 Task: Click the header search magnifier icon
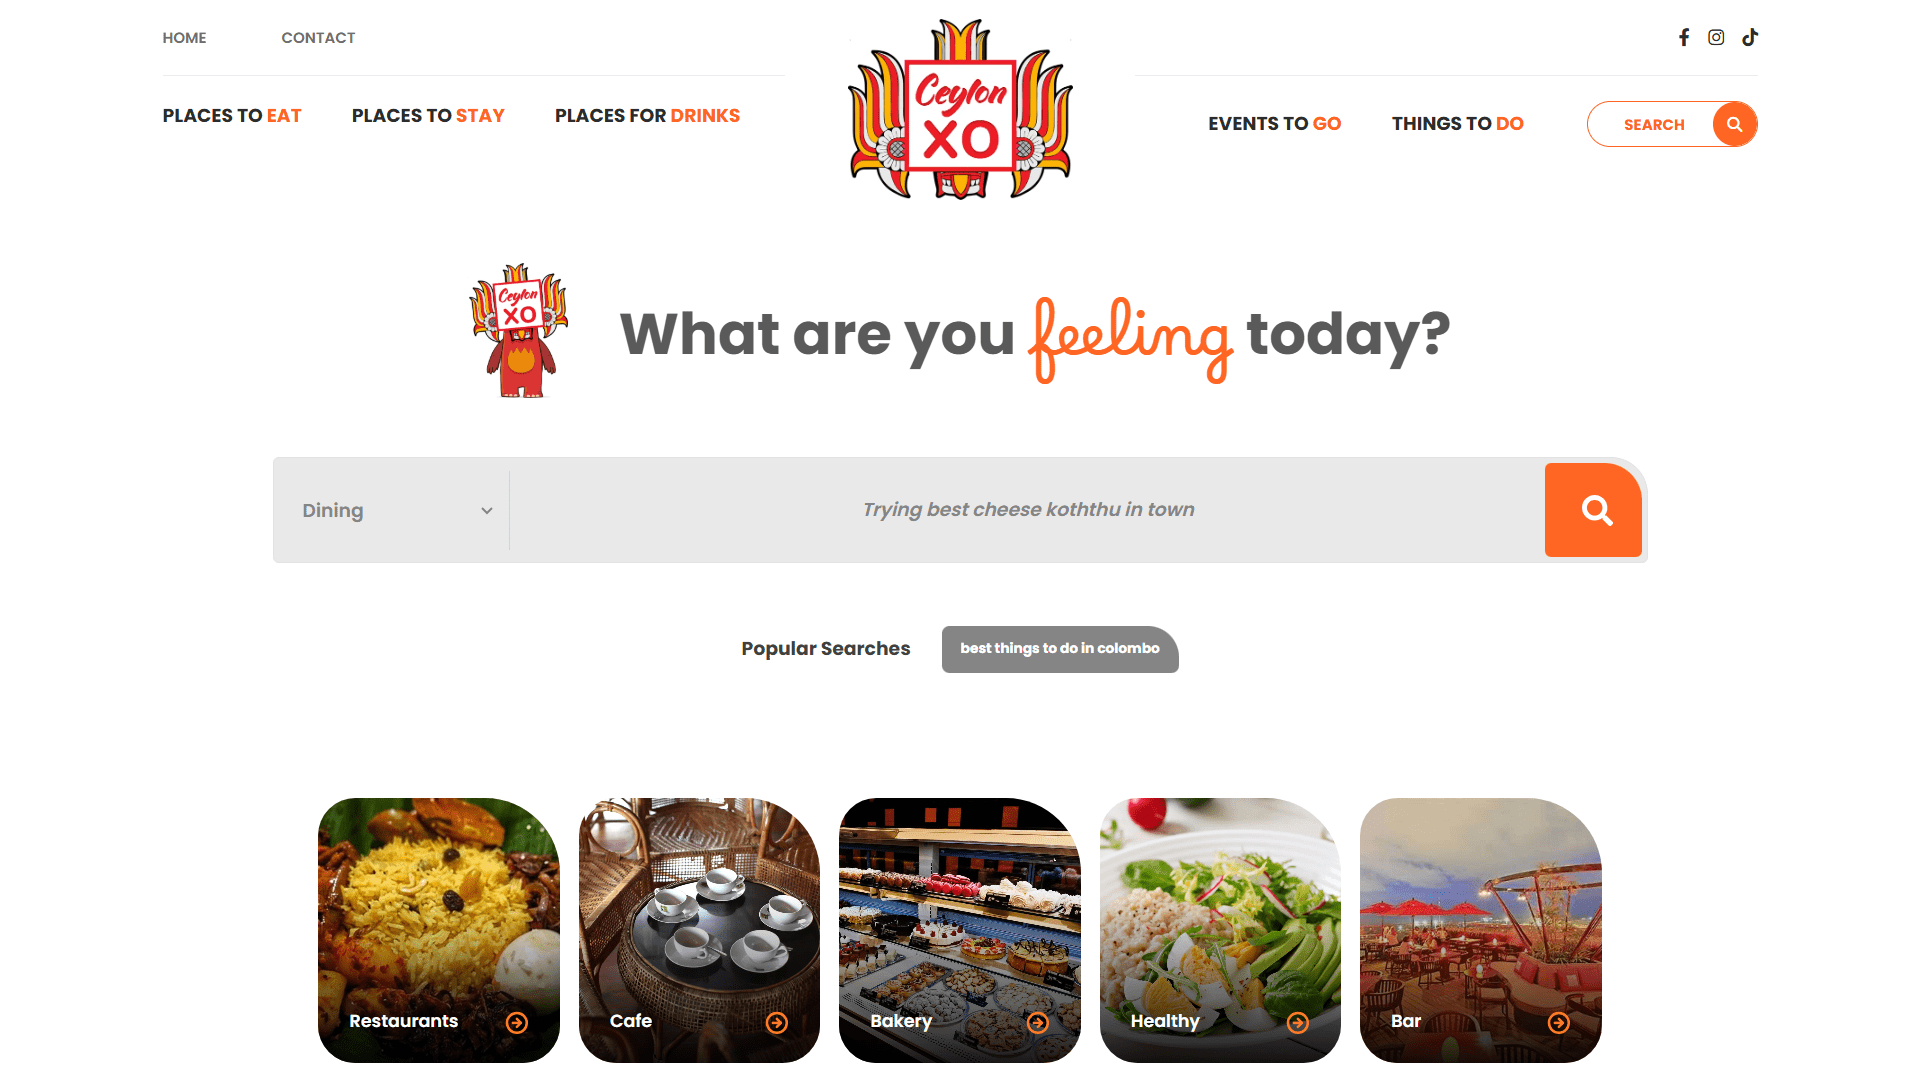pos(1735,124)
